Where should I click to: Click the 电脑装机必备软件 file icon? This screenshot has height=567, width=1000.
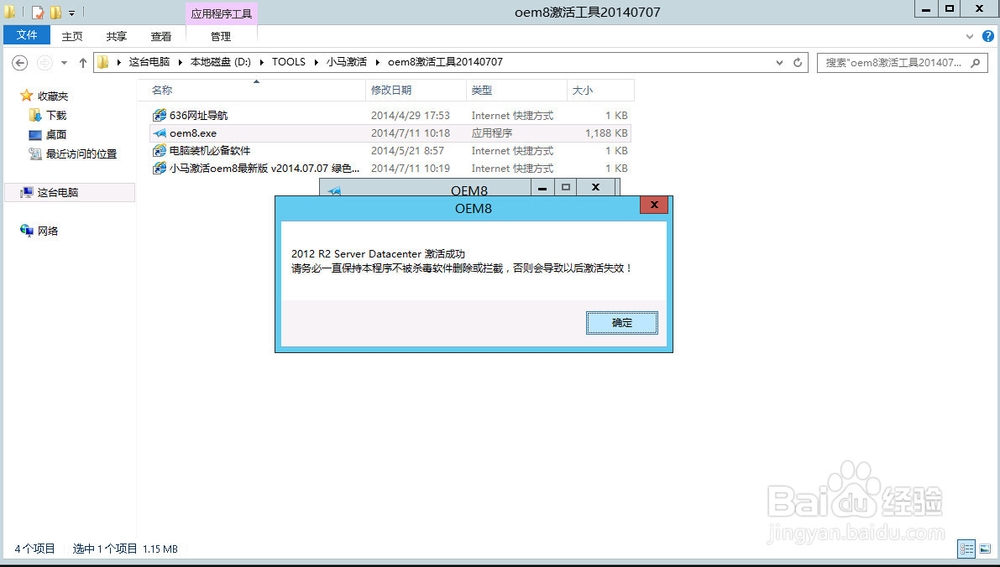(159, 151)
